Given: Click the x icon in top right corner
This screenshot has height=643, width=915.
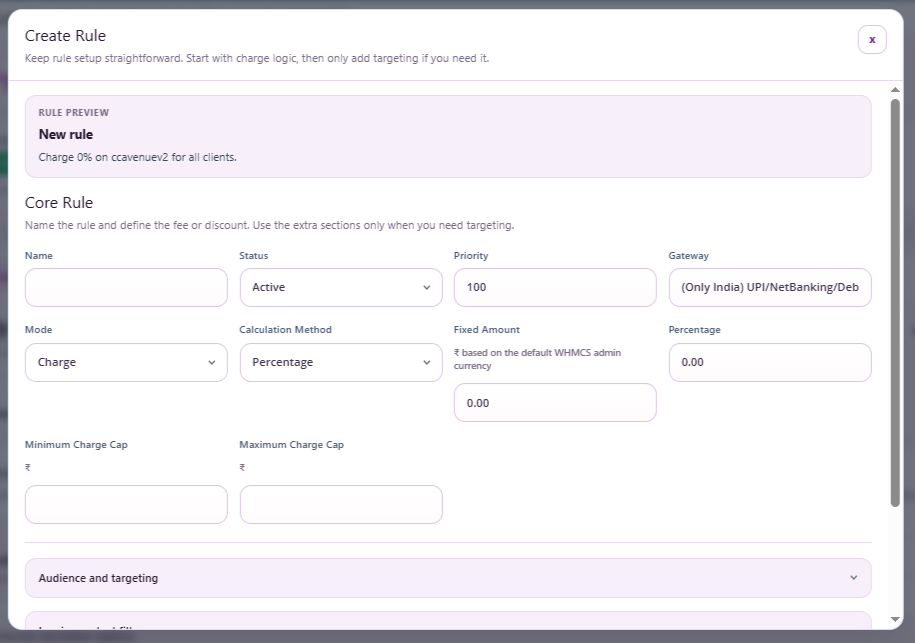Looking at the screenshot, I should [872, 39].
